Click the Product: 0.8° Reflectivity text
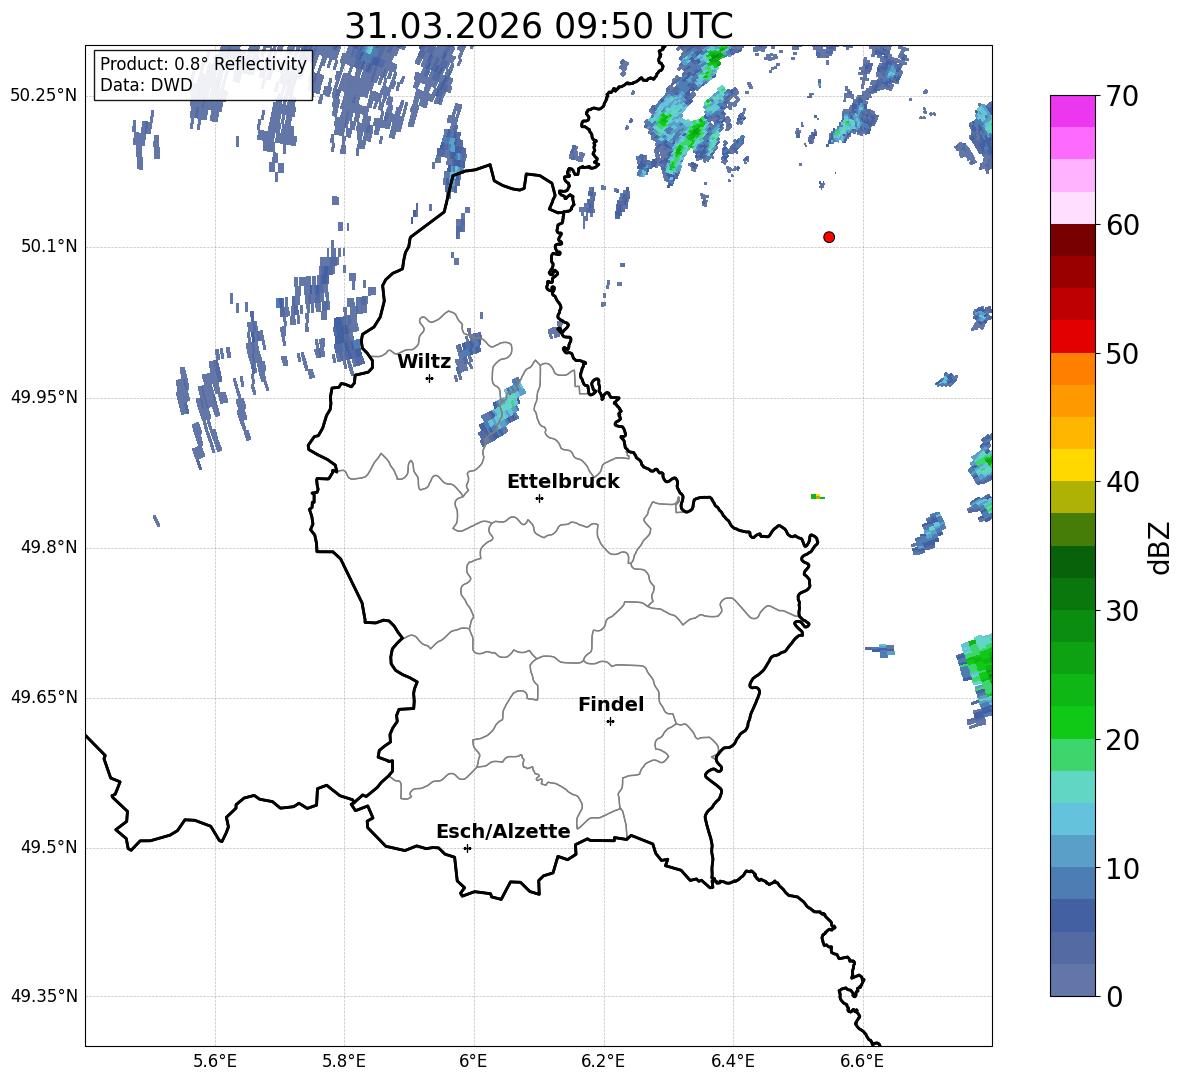 203,64
